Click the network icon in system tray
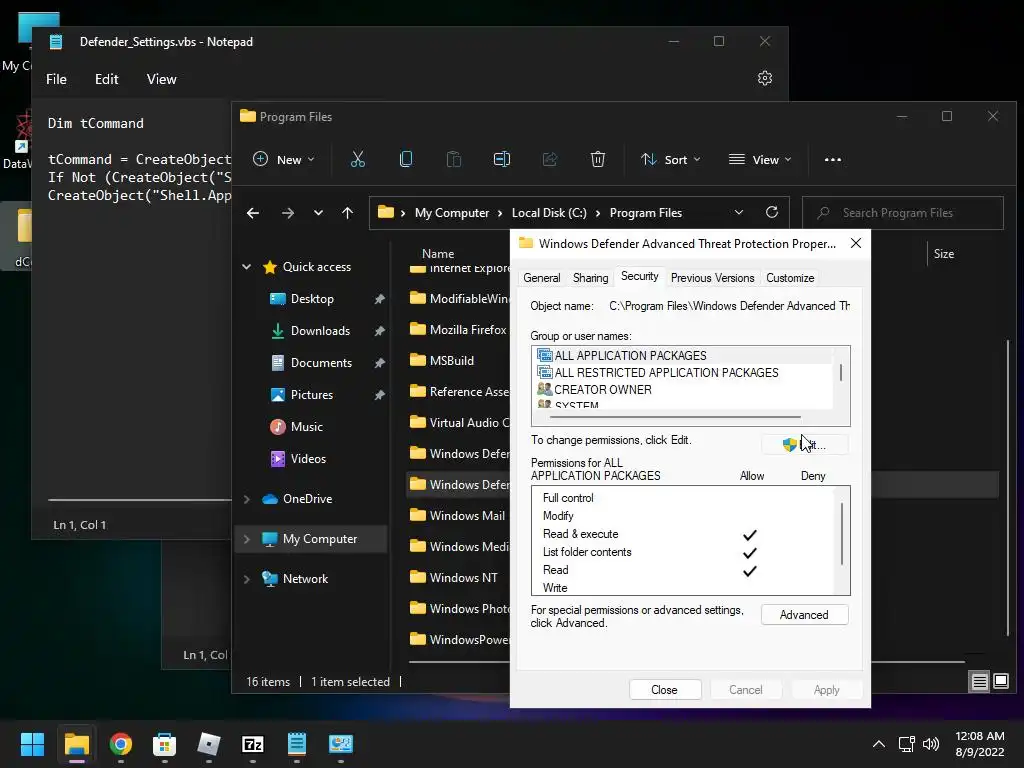Viewport: 1024px width, 768px height. coord(906,744)
